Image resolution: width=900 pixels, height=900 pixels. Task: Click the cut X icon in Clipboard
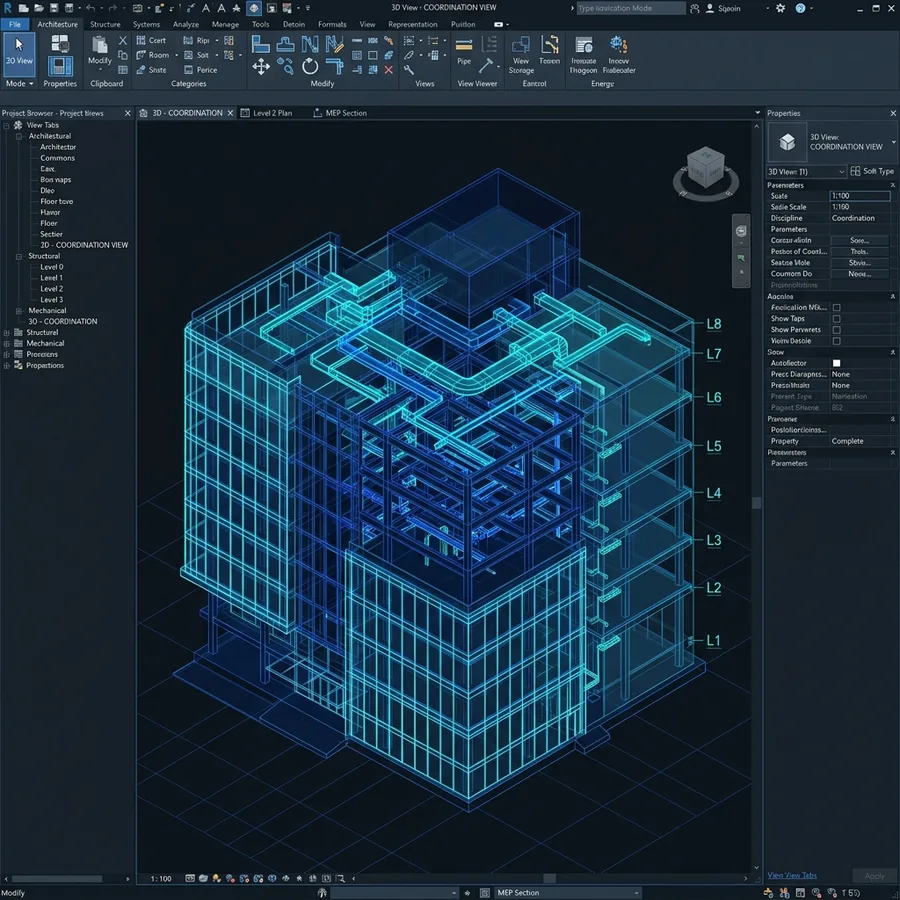pyautogui.click(x=122, y=40)
